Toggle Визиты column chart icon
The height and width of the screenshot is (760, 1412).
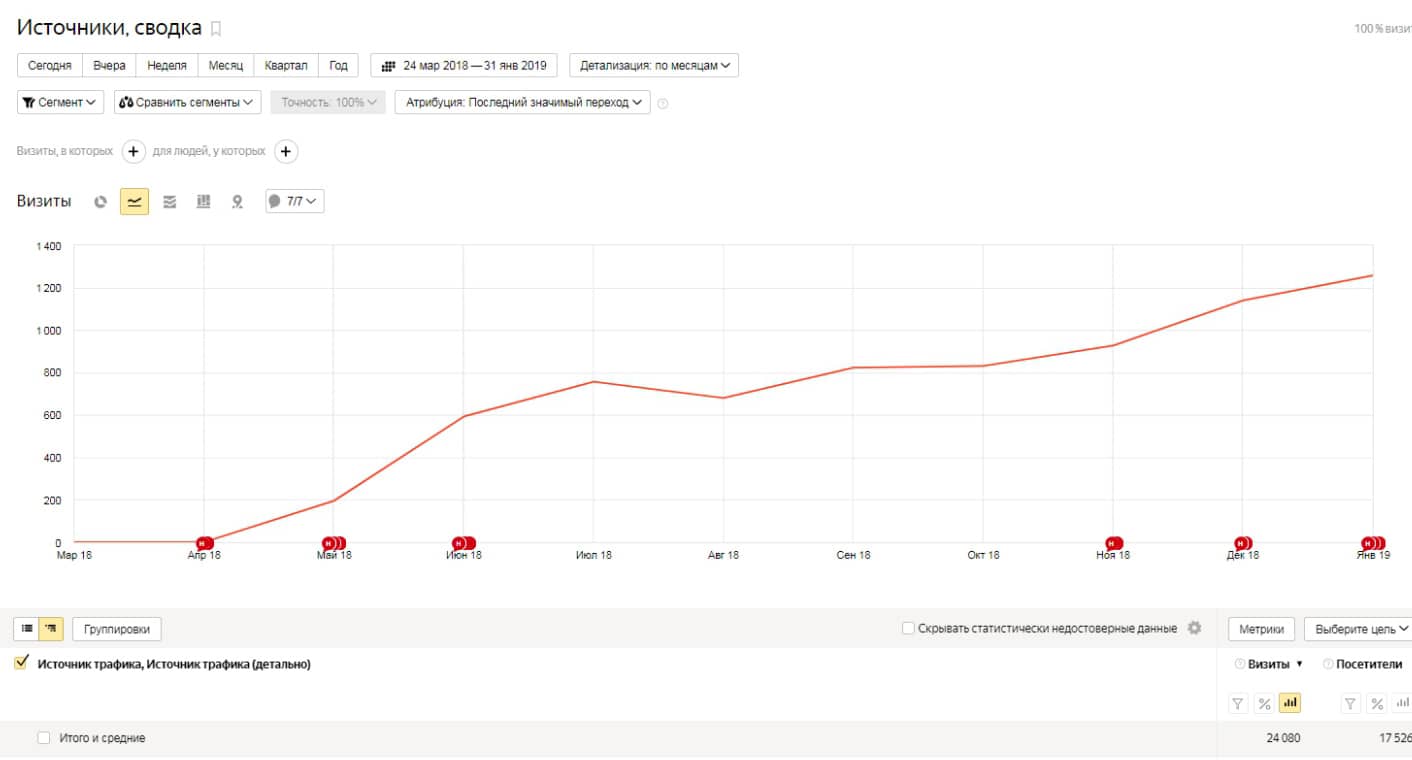1290,704
